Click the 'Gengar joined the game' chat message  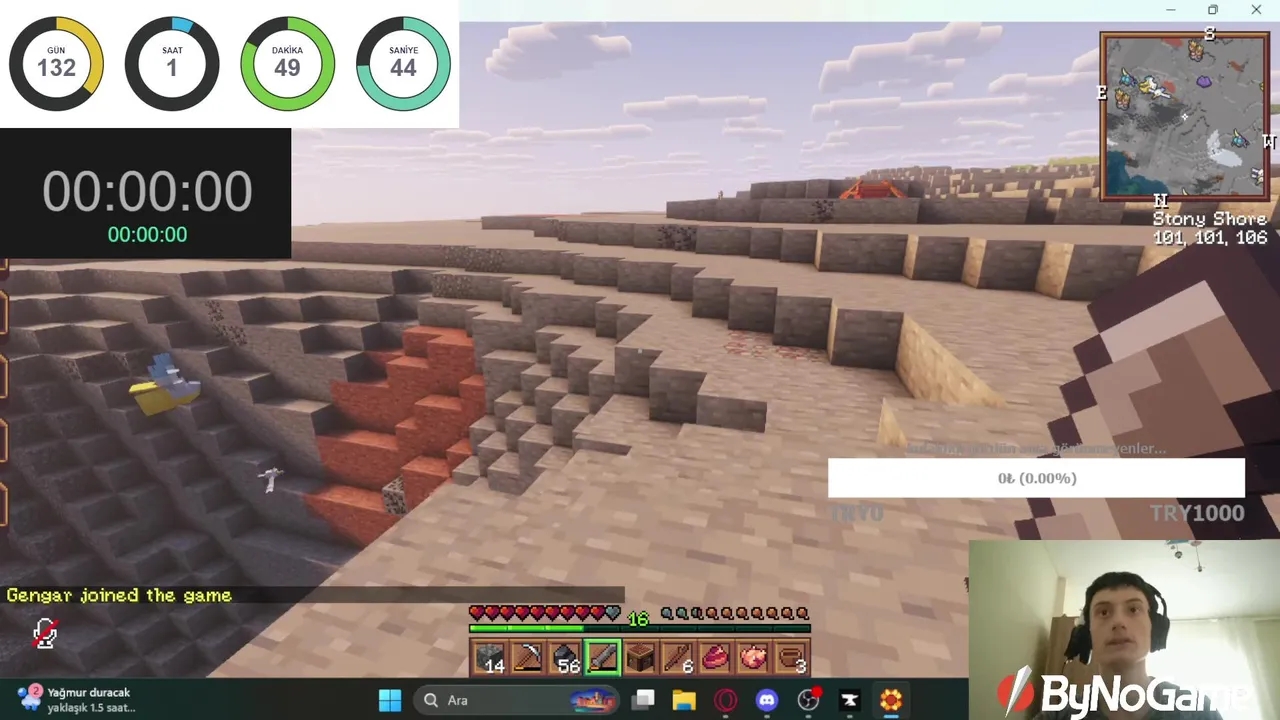(x=119, y=595)
